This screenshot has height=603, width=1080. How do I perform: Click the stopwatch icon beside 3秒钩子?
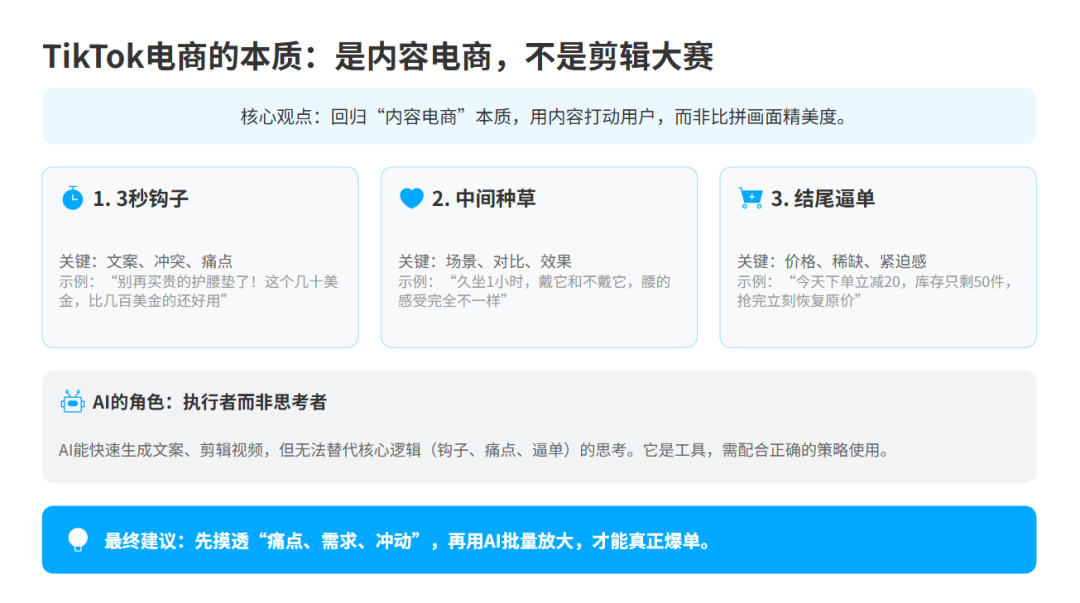pyautogui.click(x=72, y=198)
